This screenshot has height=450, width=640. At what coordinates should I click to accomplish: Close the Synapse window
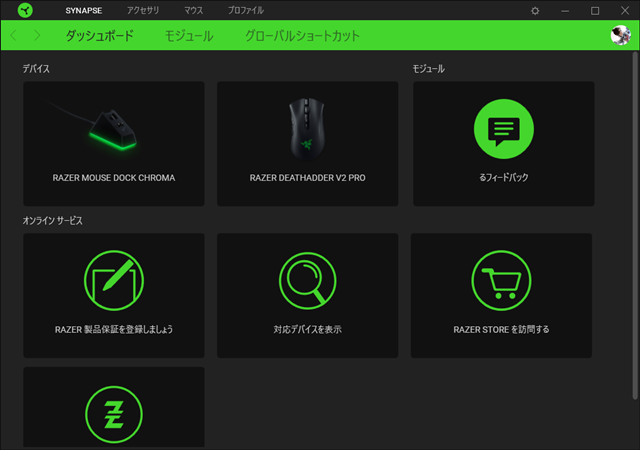(x=625, y=11)
